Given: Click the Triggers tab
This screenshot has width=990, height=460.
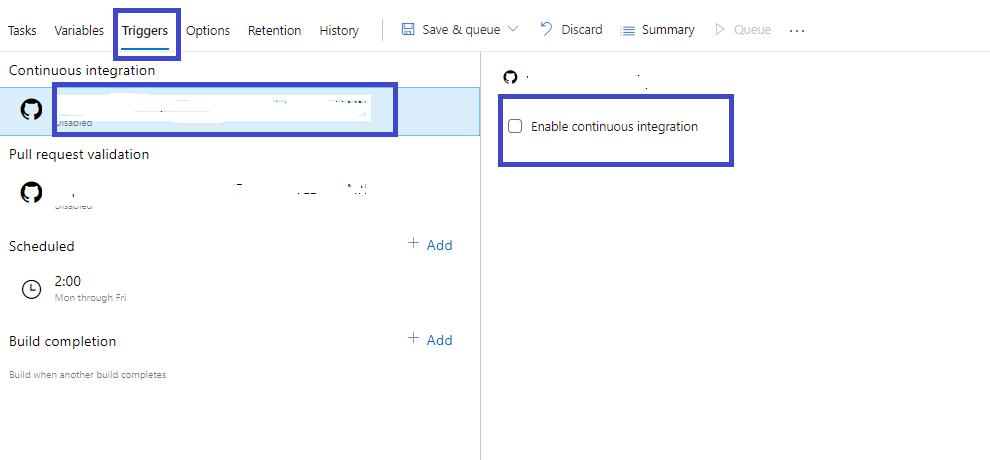Looking at the screenshot, I should tap(145, 30).
